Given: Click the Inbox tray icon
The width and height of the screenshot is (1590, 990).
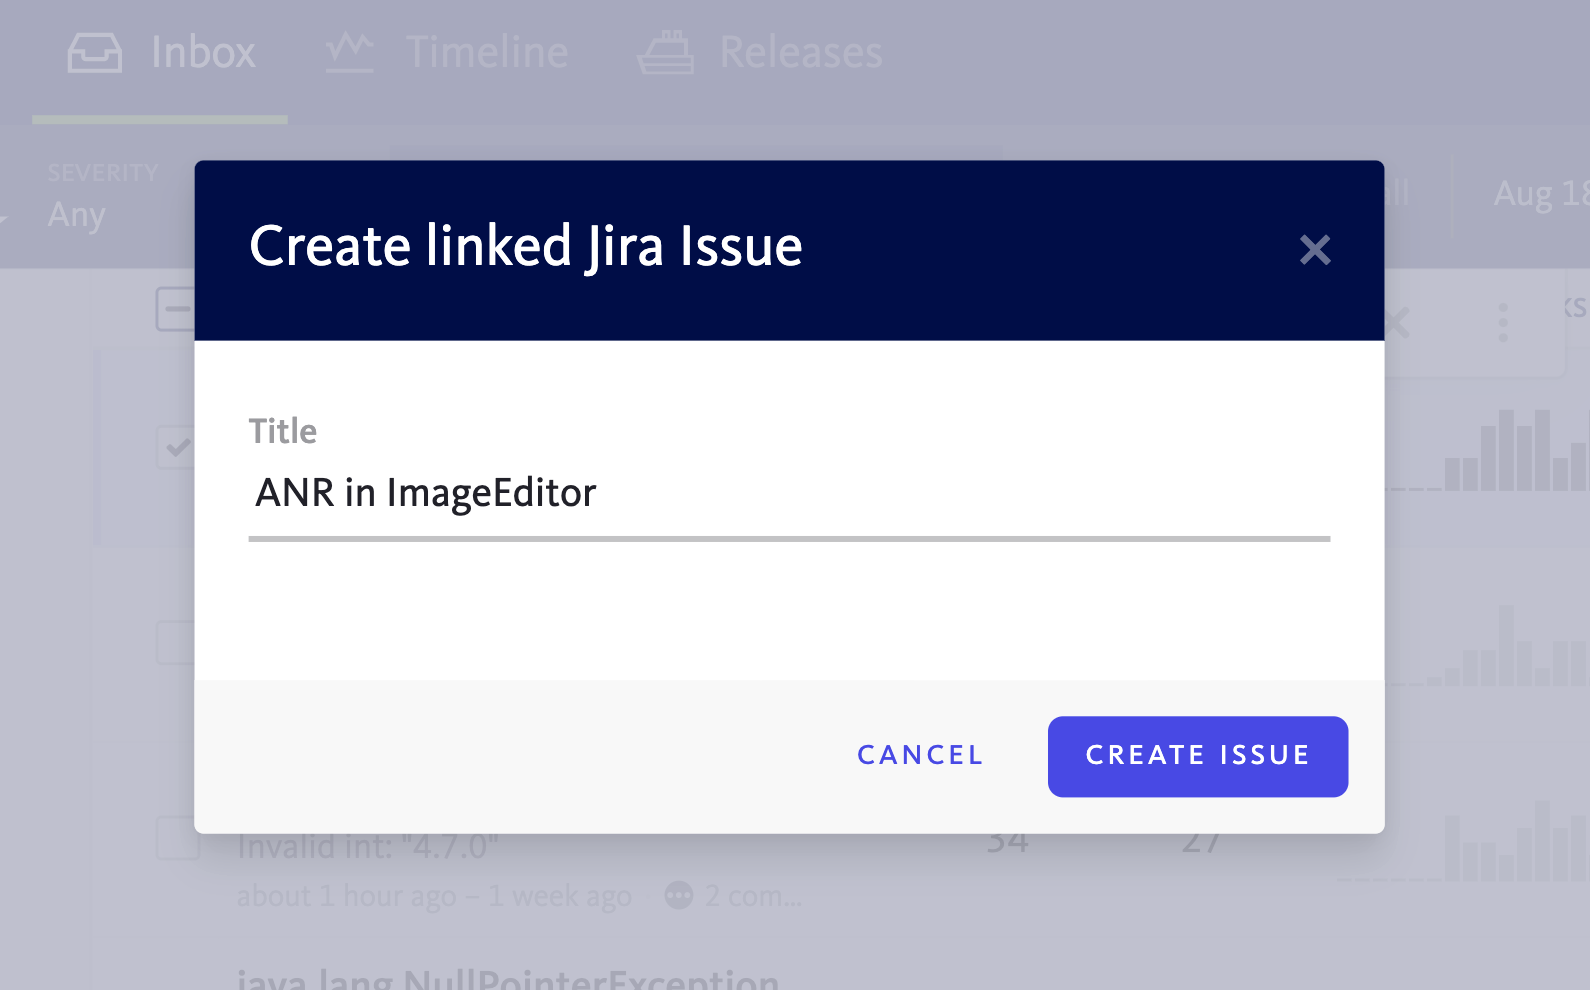Looking at the screenshot, I should pos(95,53).
